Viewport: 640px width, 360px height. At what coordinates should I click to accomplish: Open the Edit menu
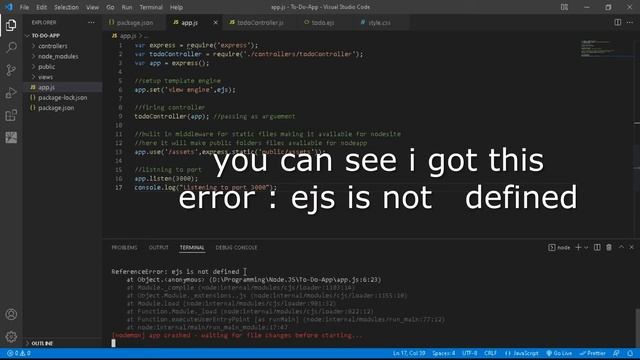click(41, 7)
